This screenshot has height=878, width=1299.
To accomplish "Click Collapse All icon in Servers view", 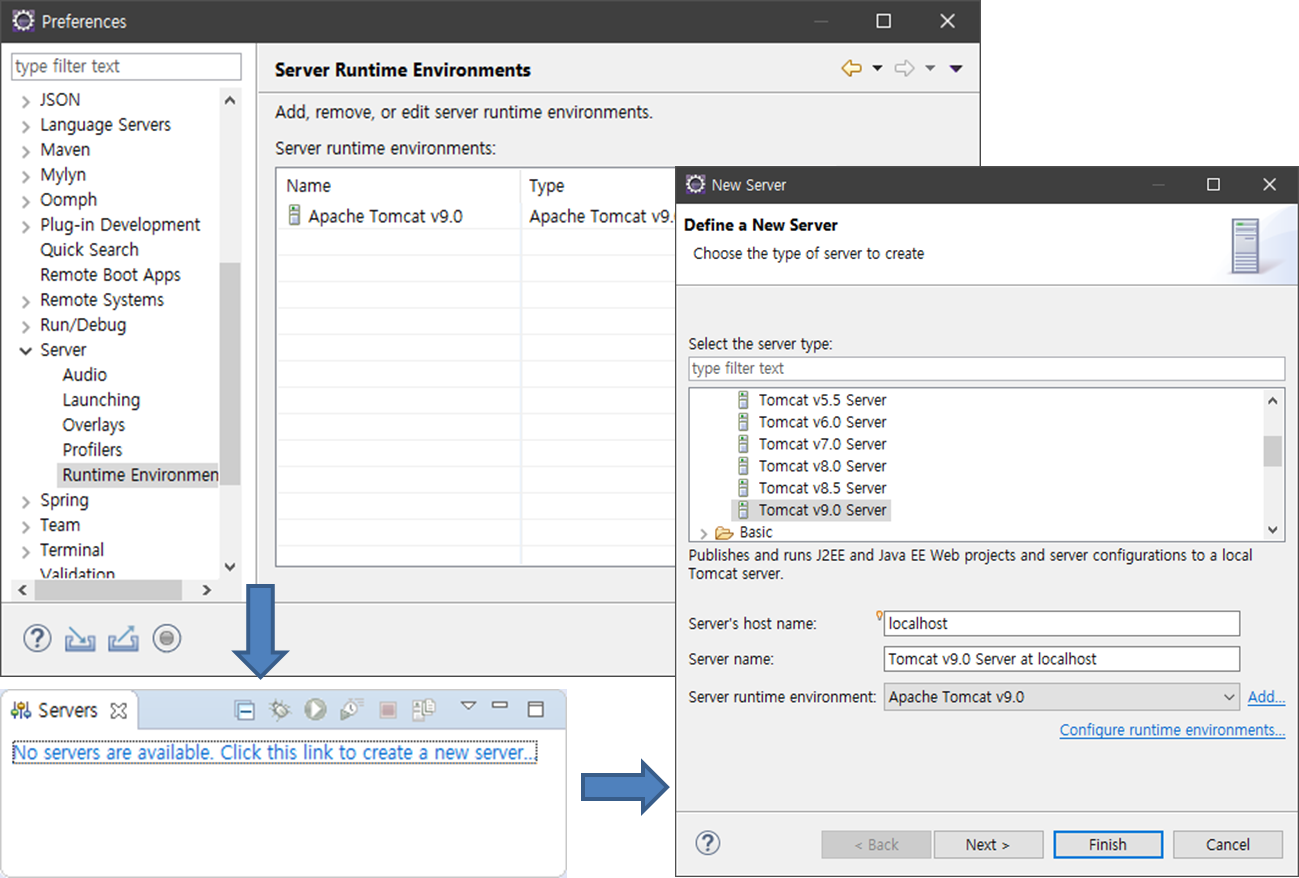I will pos(245,710).
